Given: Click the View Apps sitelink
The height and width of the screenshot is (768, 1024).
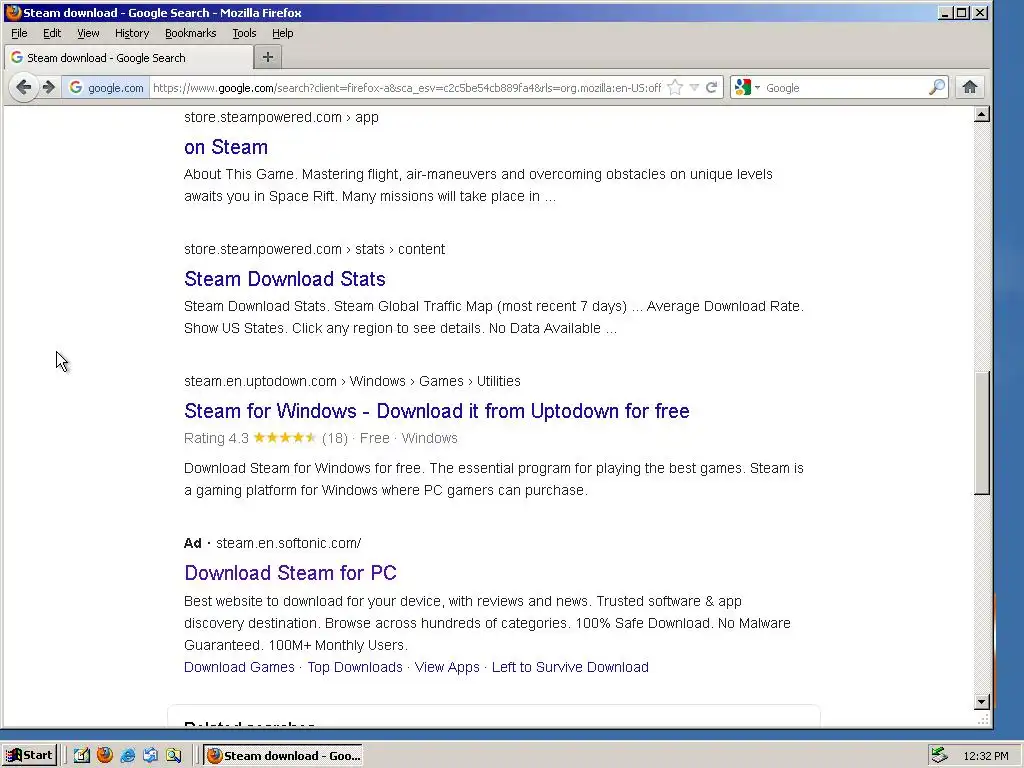Looking at the screenshot, I should click(447, 667).
